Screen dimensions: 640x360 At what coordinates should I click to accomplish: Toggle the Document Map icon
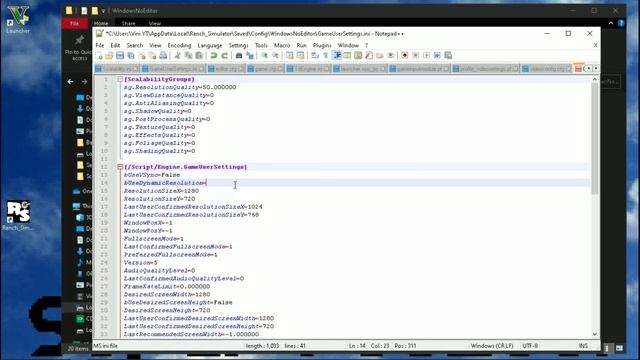click(358, 56)
